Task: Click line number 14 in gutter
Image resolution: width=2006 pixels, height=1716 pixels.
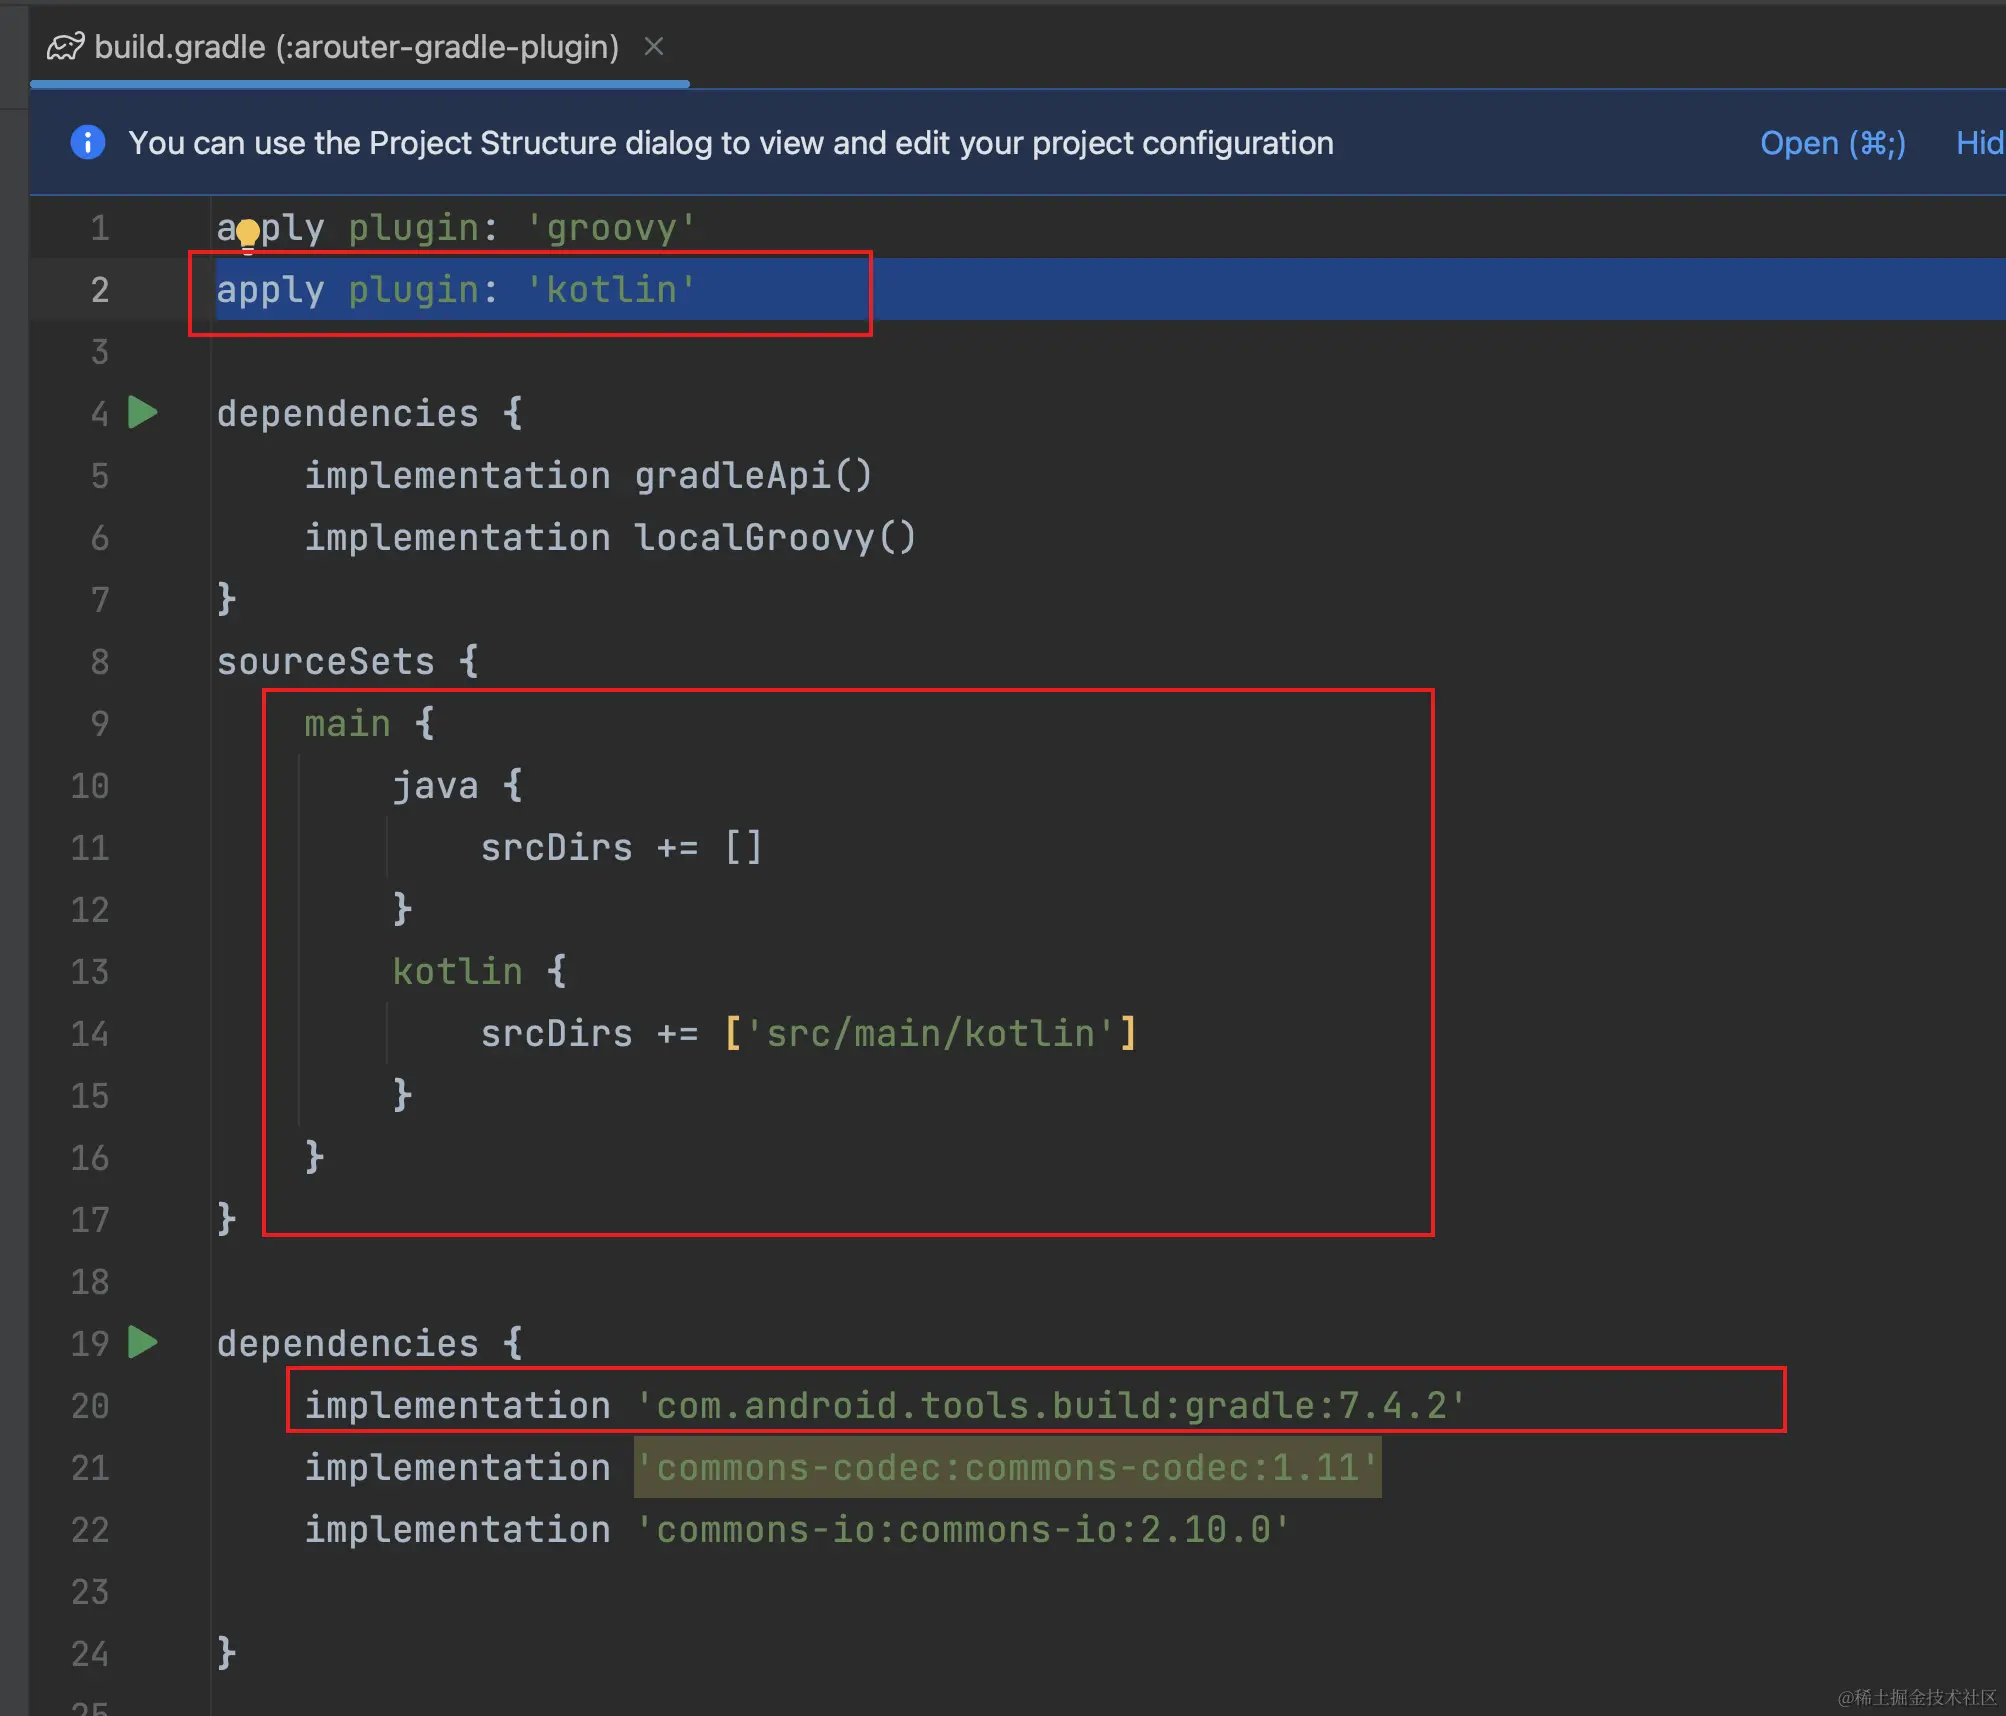Action: click(90, 1033)
